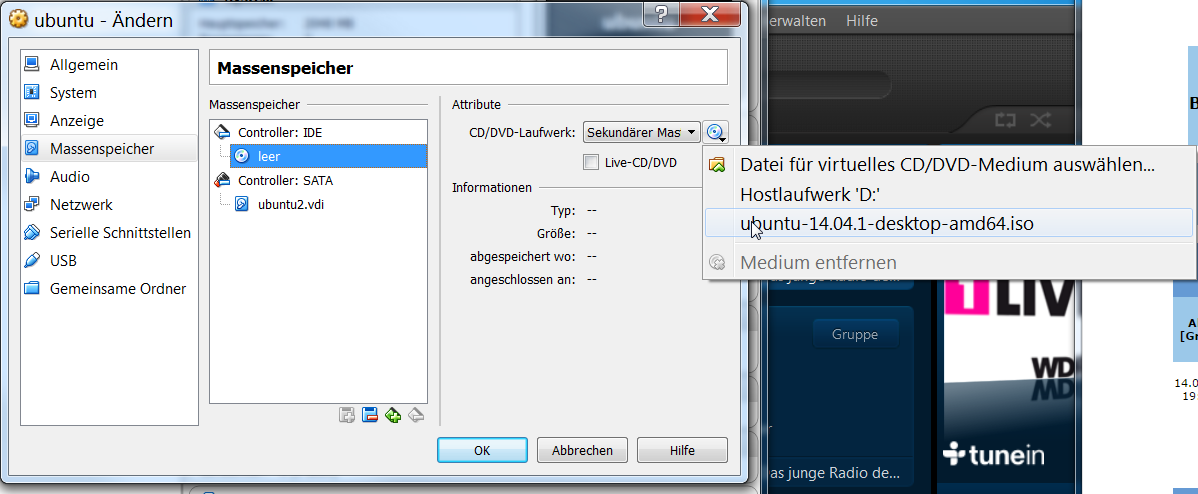1198x494 pixels.
Task: Enable the Live-CD/DVD checkbox
Action: pos(591,162)
